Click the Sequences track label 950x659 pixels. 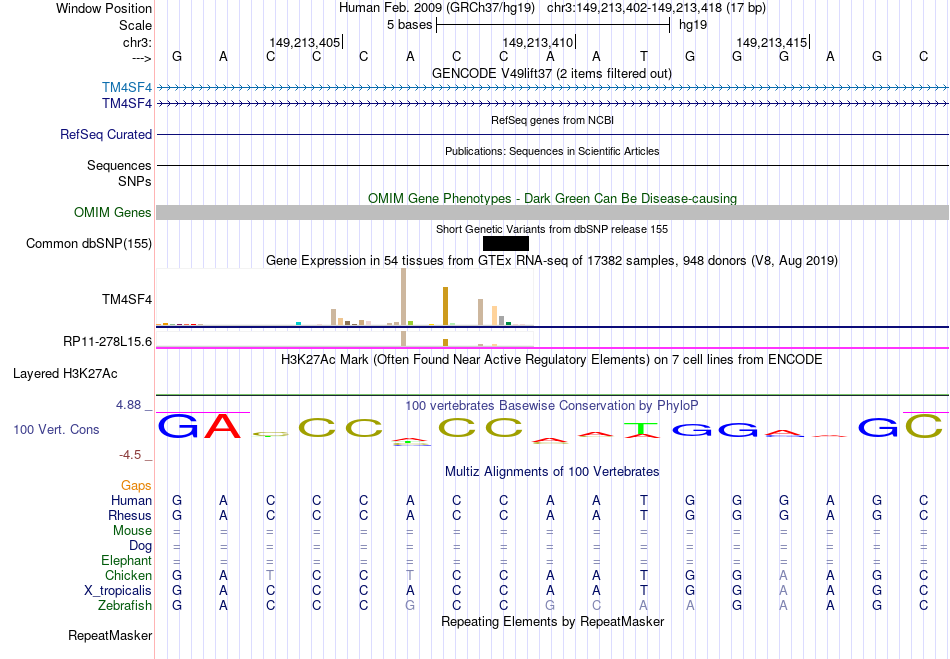click(119, 165)
